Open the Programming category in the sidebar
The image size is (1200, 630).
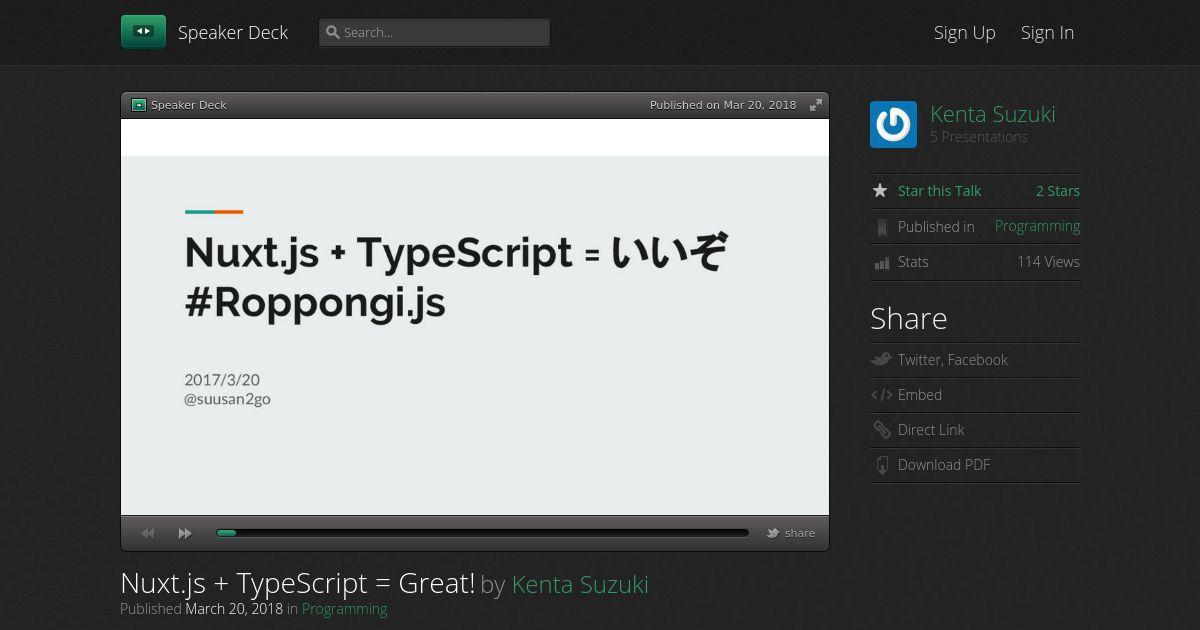pyautogui.click(x=1037, y=226)
